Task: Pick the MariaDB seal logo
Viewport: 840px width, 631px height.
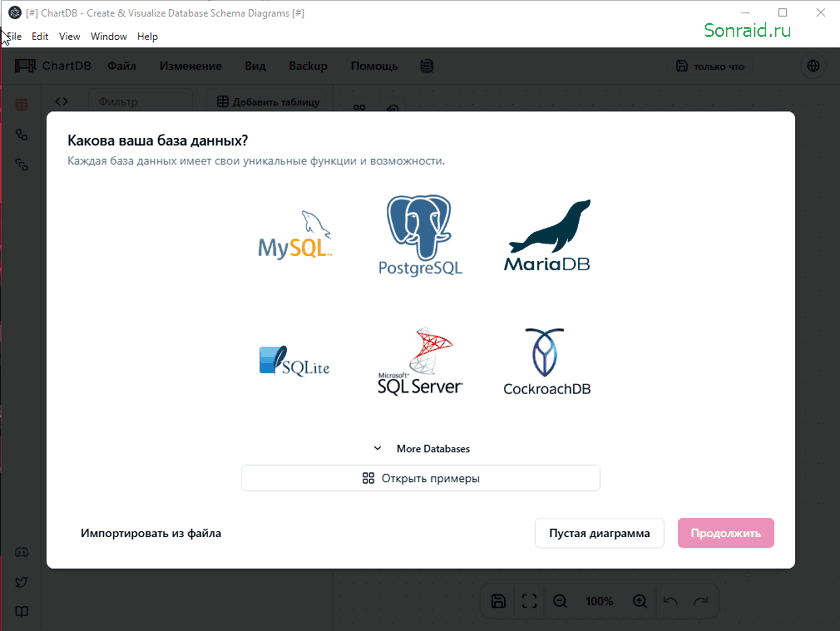Action: coord(547,236)
